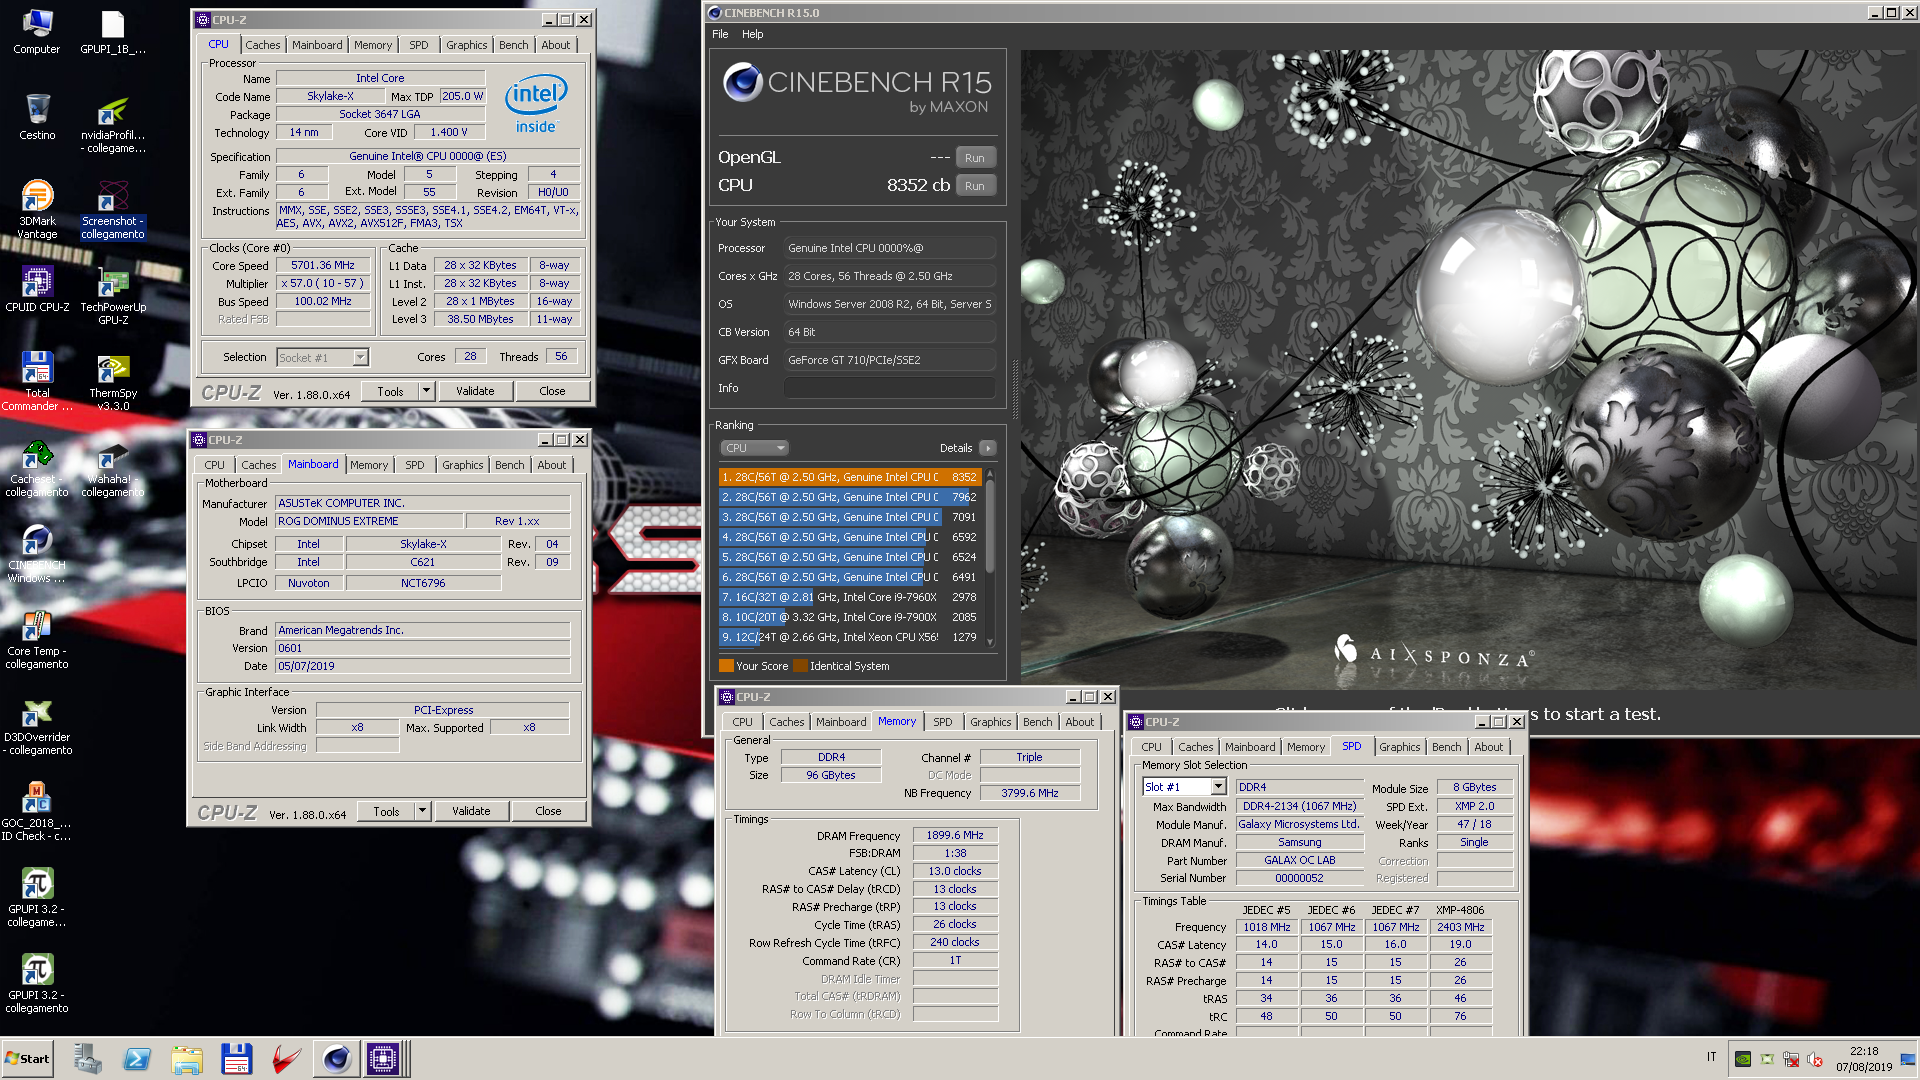Image resolution: width=1920 pixels, height=1080 pixels.
Task: Launch 3DMark Vantage from the desktop
Action: 37,209
